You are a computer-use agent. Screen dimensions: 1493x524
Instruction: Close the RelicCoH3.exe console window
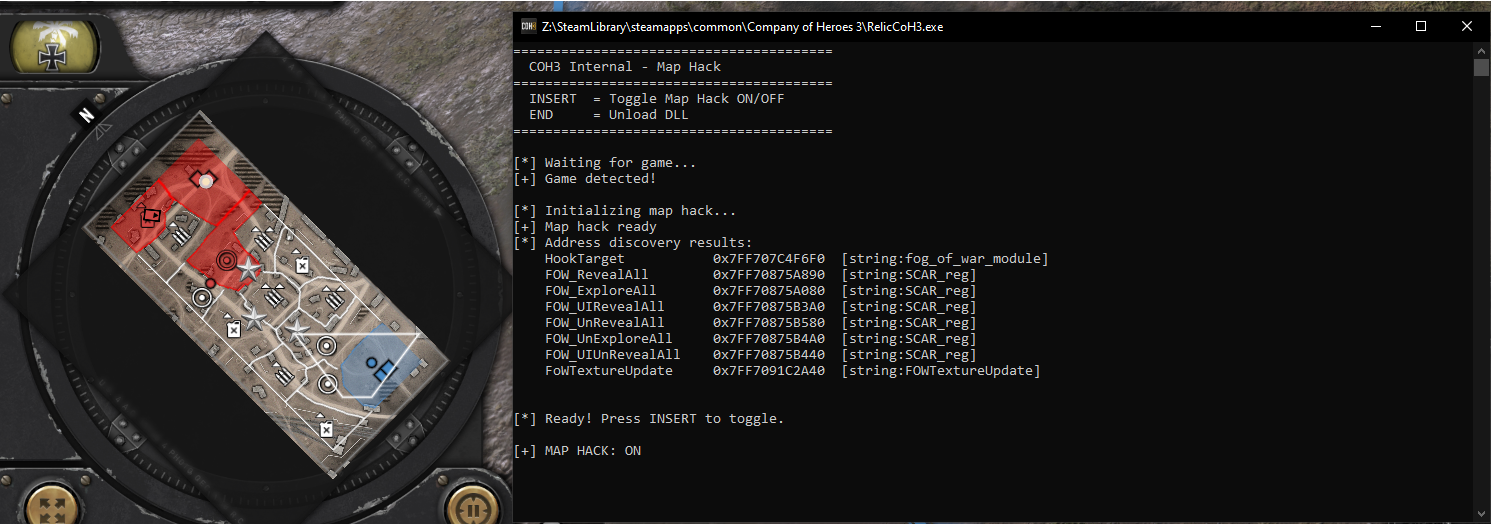[x=1467, y=27]
